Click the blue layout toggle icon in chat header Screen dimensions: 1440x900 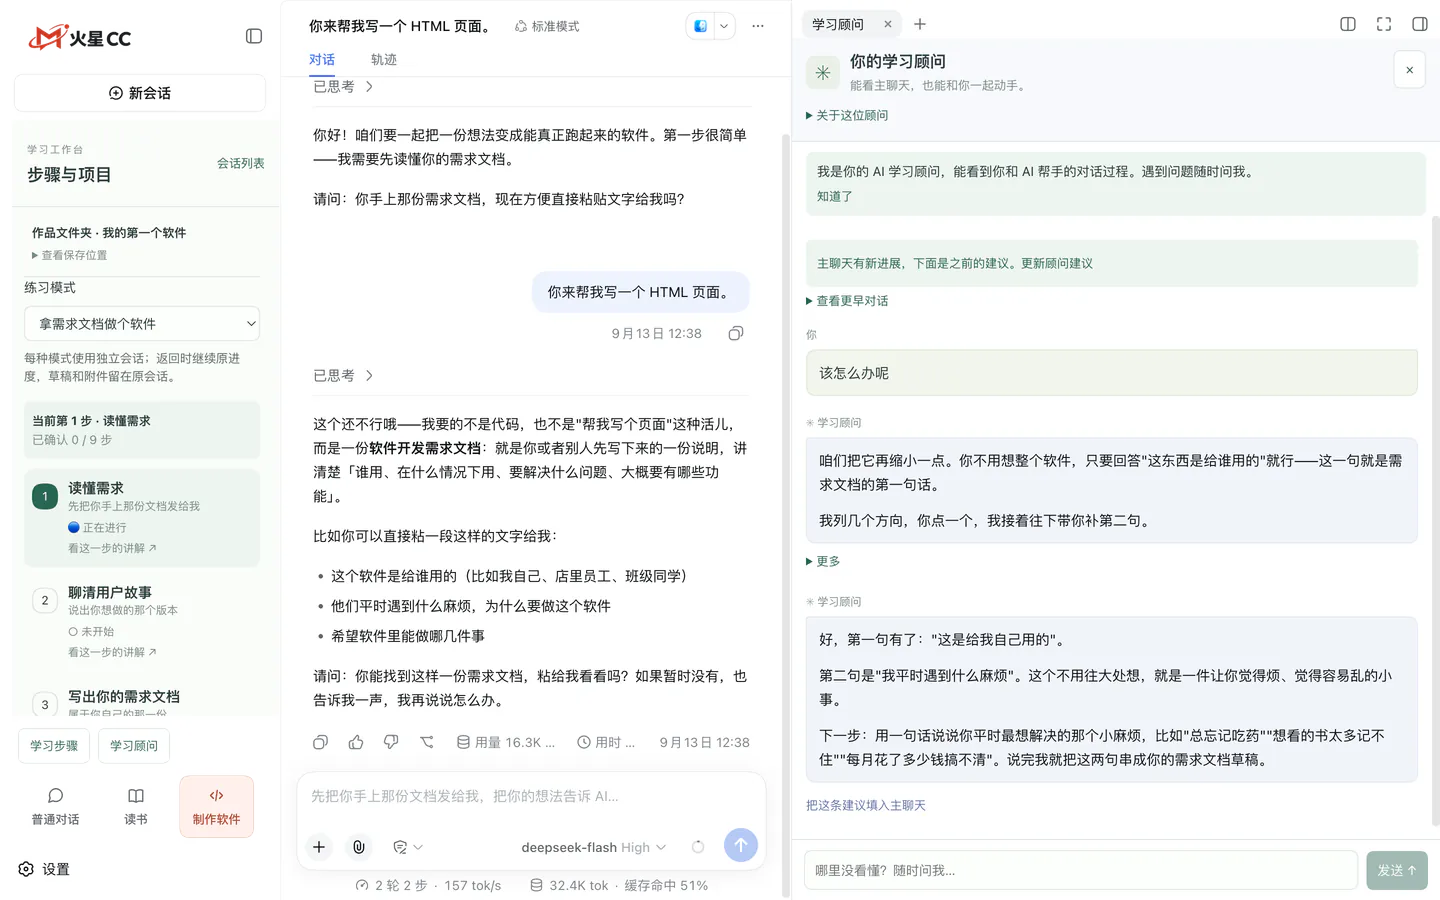[700, 26]
